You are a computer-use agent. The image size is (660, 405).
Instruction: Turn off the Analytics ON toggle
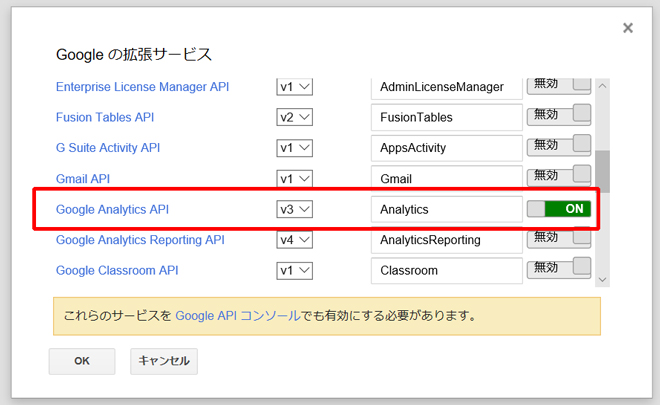tap(559, 209)
